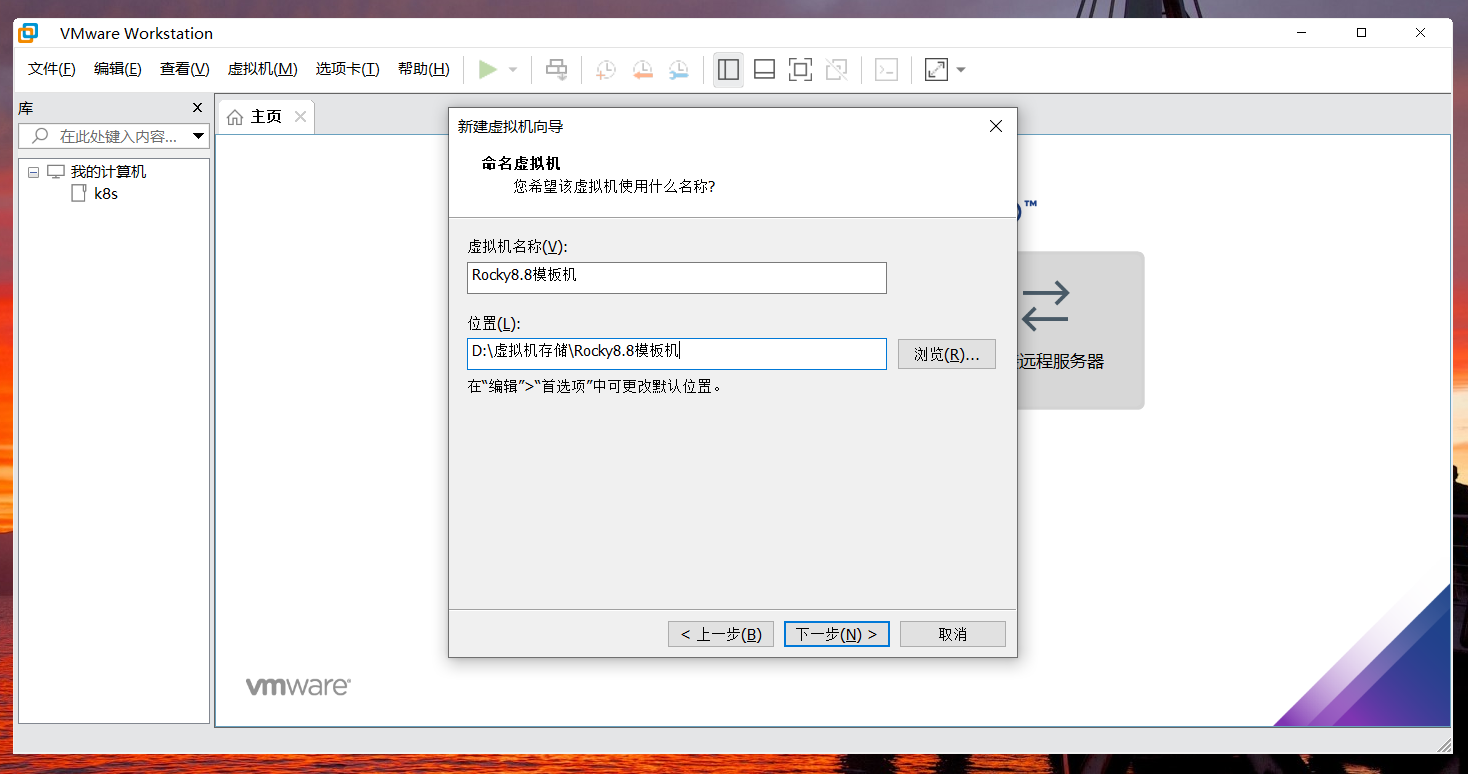Click the hint text about 首选项 default location

tap(595, 386)
